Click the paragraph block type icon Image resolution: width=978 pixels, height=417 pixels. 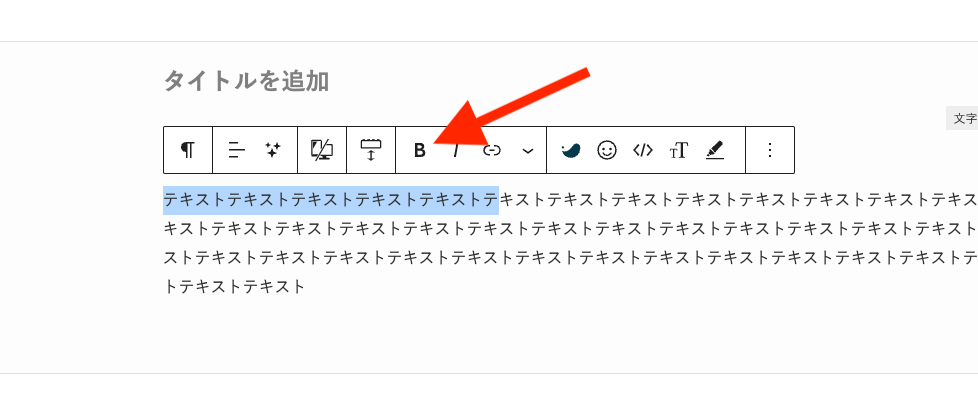pos(188,150)
